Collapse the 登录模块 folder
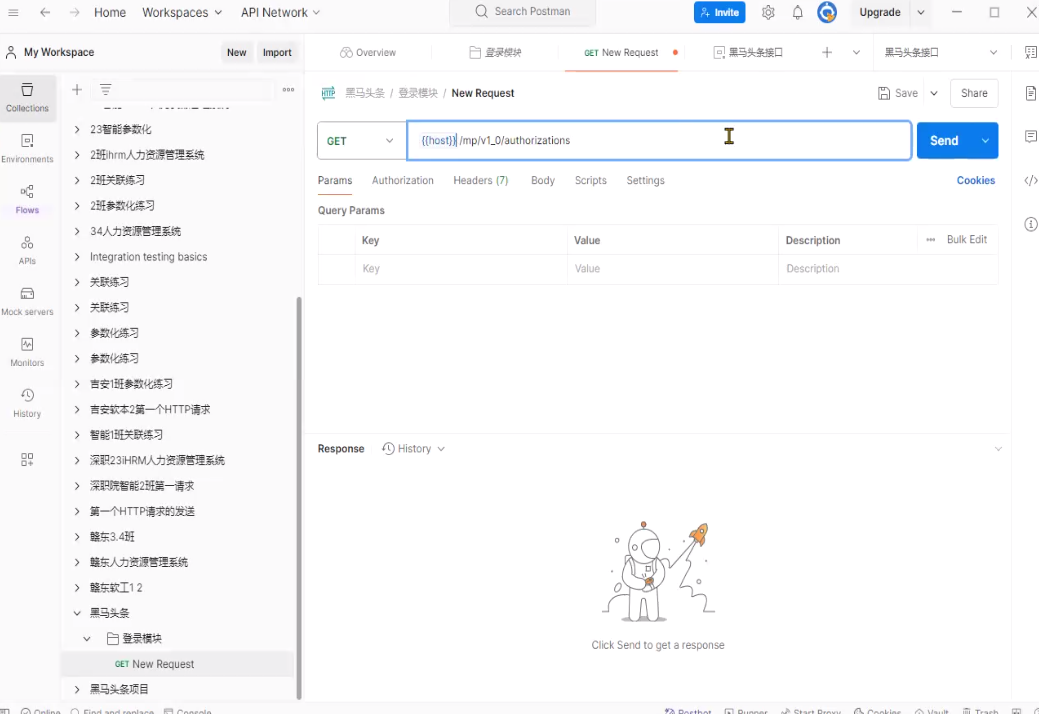 [87, 638]
